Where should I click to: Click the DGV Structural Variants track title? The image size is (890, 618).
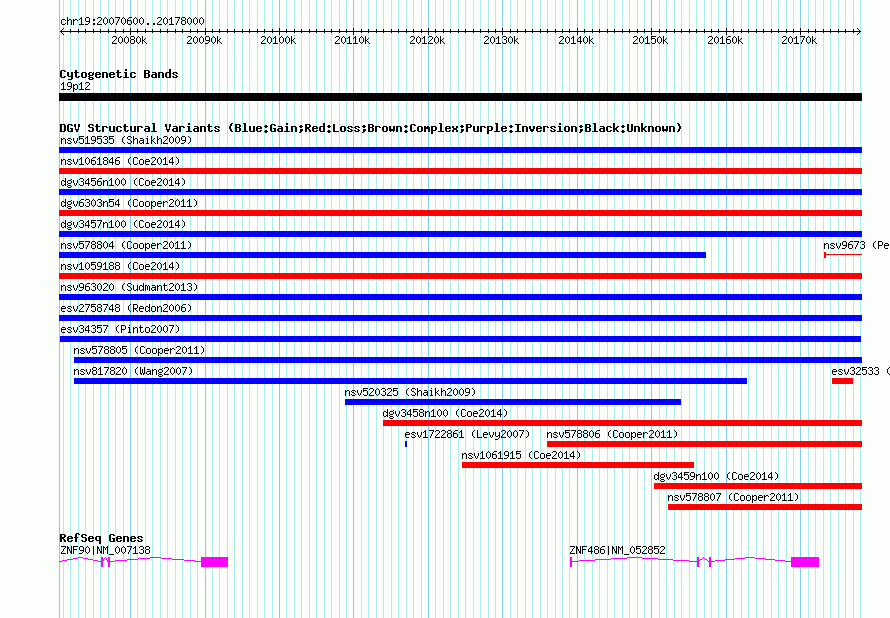(x=371, y=128)
